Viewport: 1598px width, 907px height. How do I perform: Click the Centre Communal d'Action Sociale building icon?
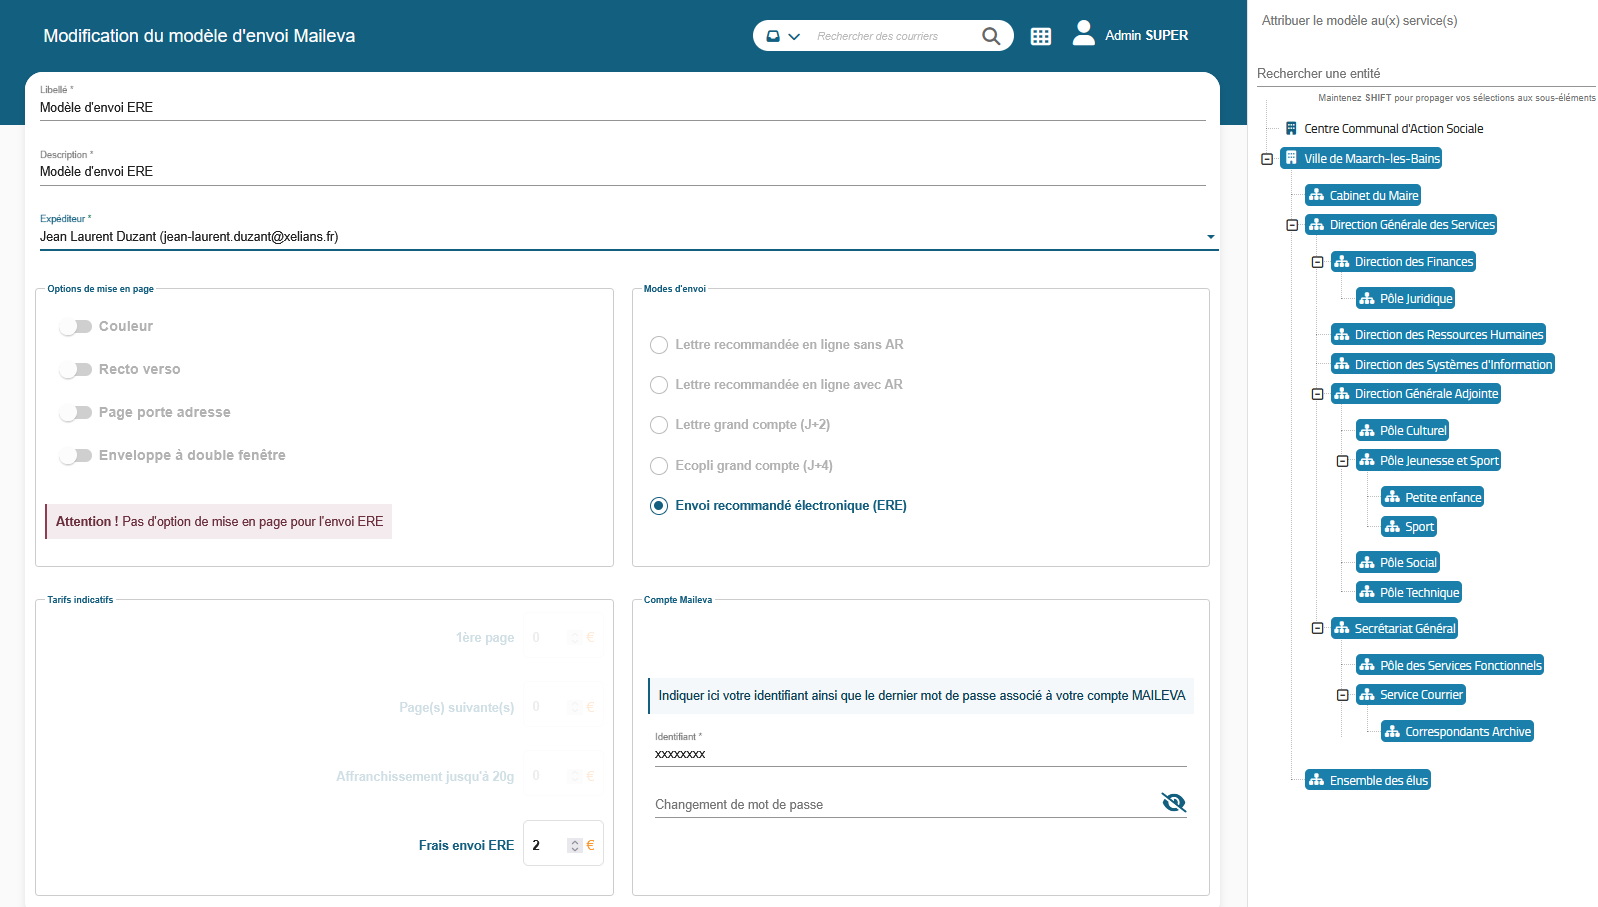[1291, 129]
